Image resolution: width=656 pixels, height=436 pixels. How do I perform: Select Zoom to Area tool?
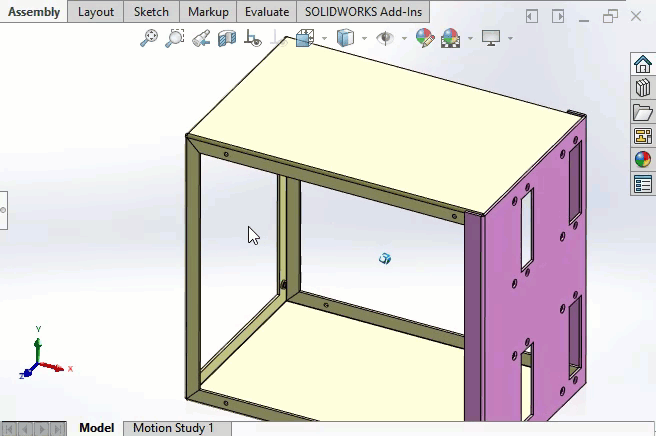pos(175,38)
